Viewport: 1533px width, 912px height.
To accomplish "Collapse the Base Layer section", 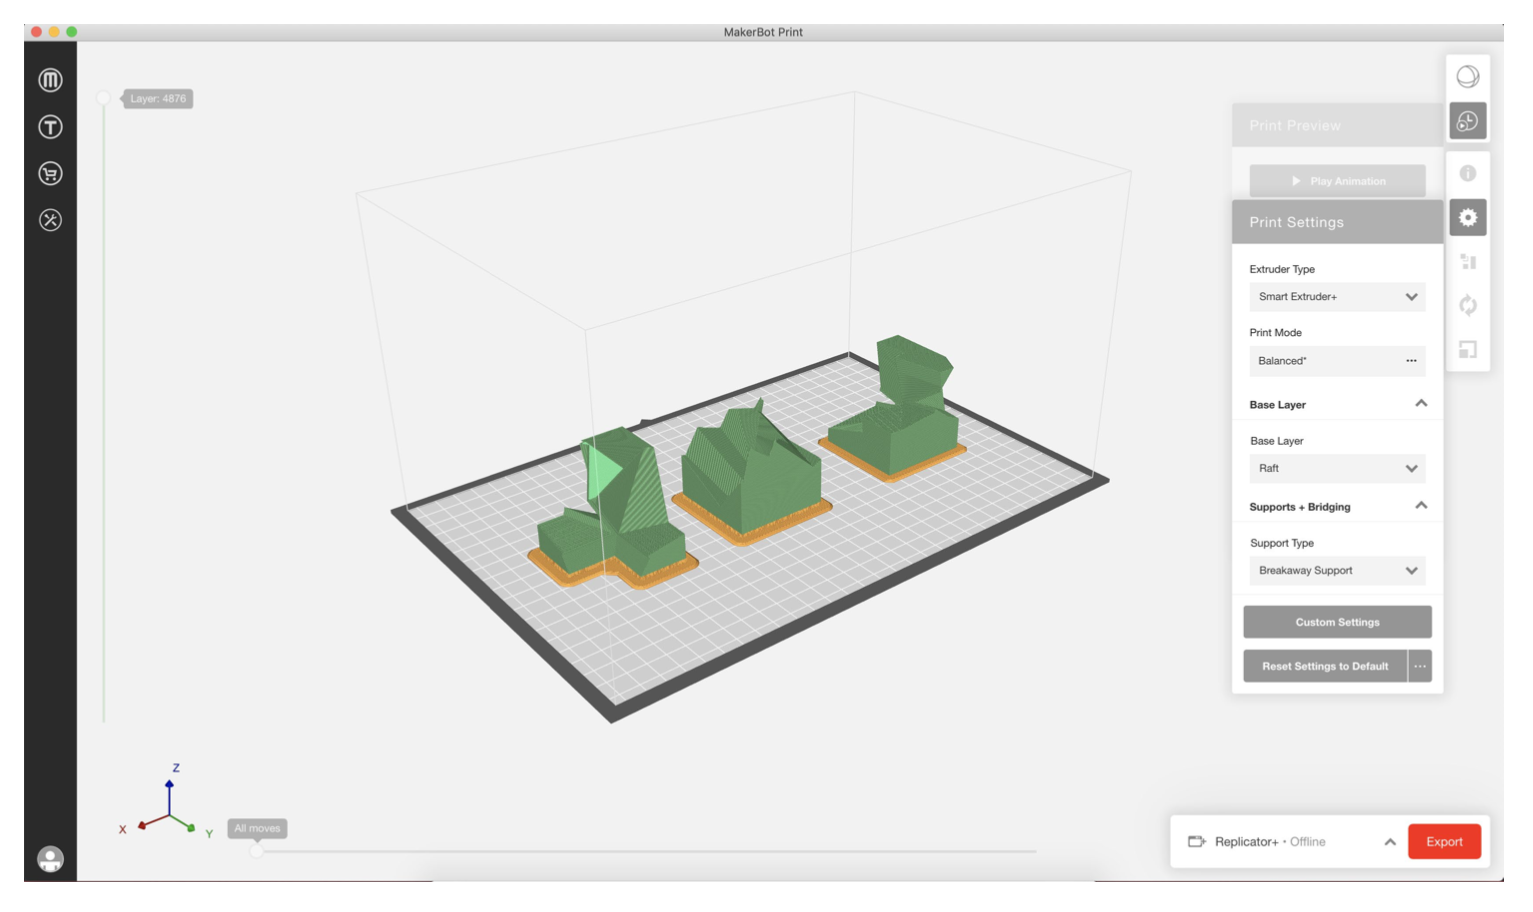I will pos(1421,404).
